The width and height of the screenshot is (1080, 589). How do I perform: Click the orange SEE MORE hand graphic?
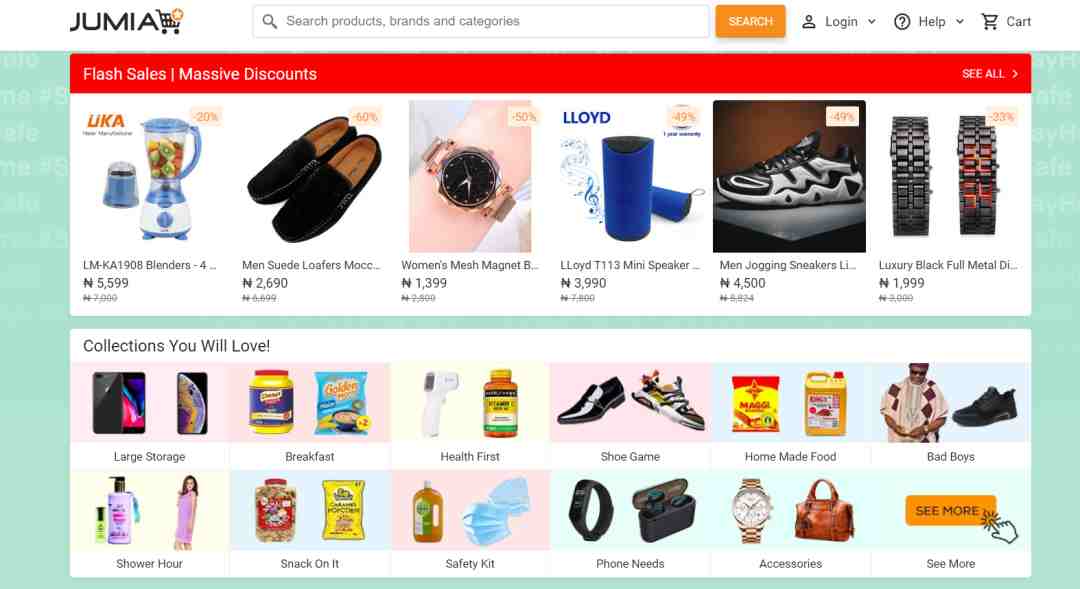pyautogui.click(x=961, y=517)
